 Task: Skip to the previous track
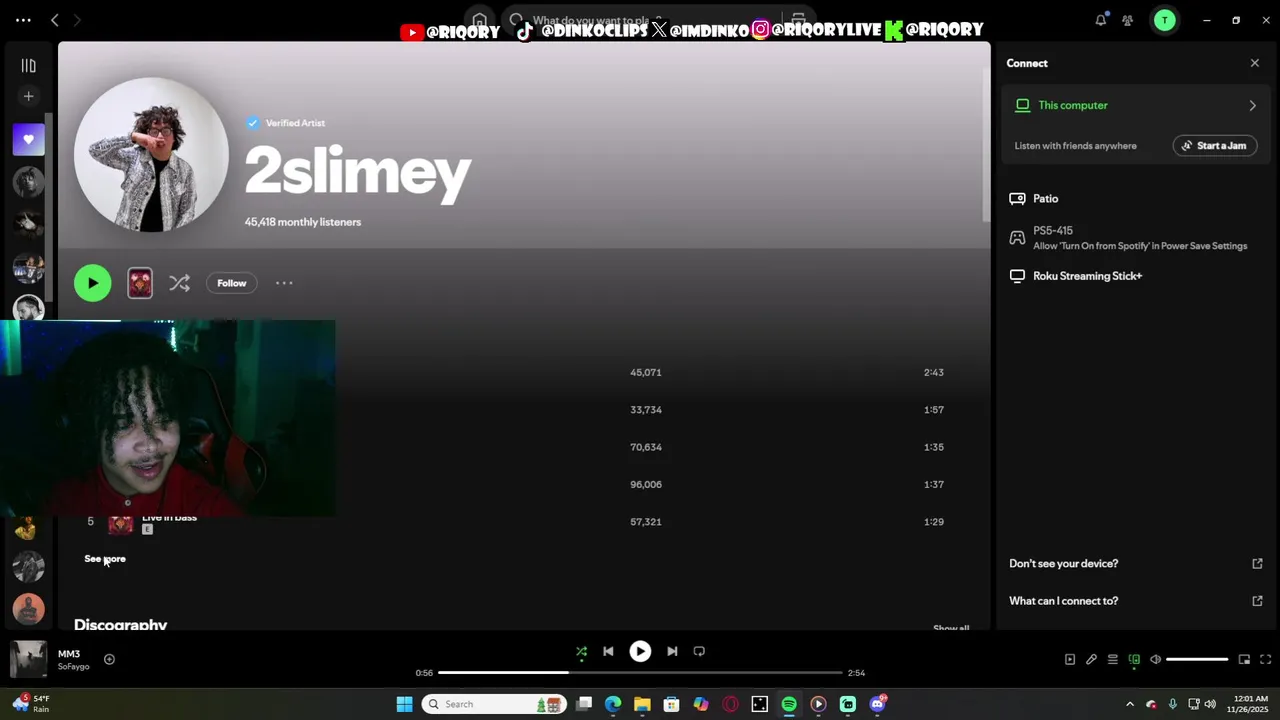(x=608, y=652)
